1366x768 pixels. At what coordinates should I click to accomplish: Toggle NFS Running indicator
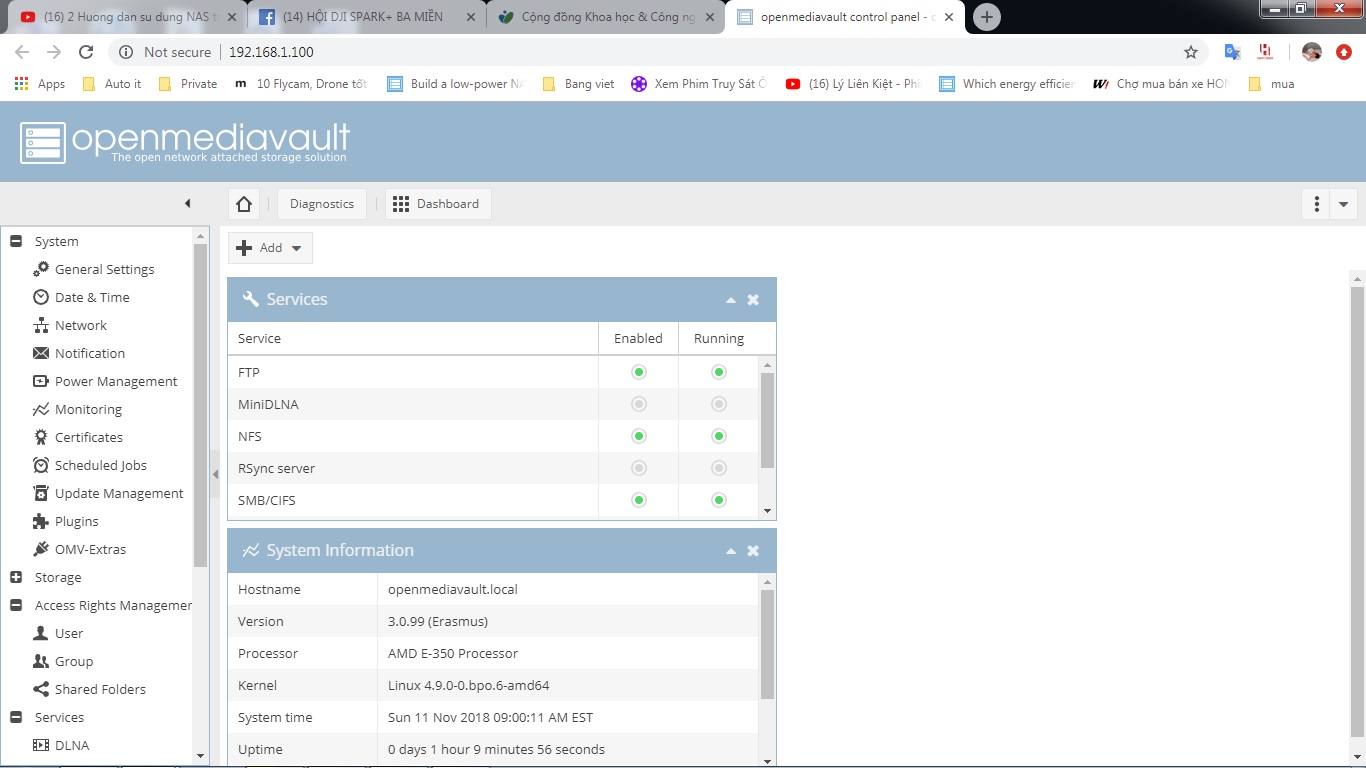(719, 436)
